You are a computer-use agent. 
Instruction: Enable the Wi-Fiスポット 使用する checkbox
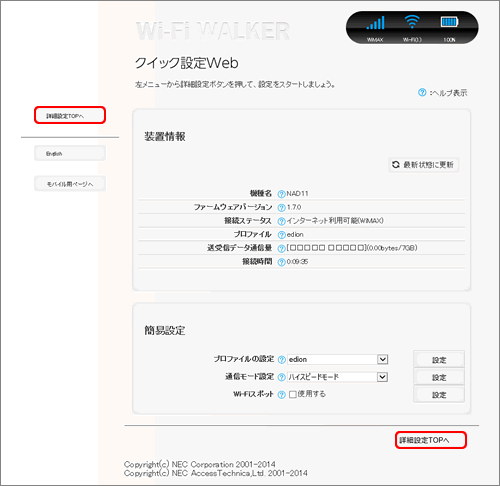coord(293,394)
